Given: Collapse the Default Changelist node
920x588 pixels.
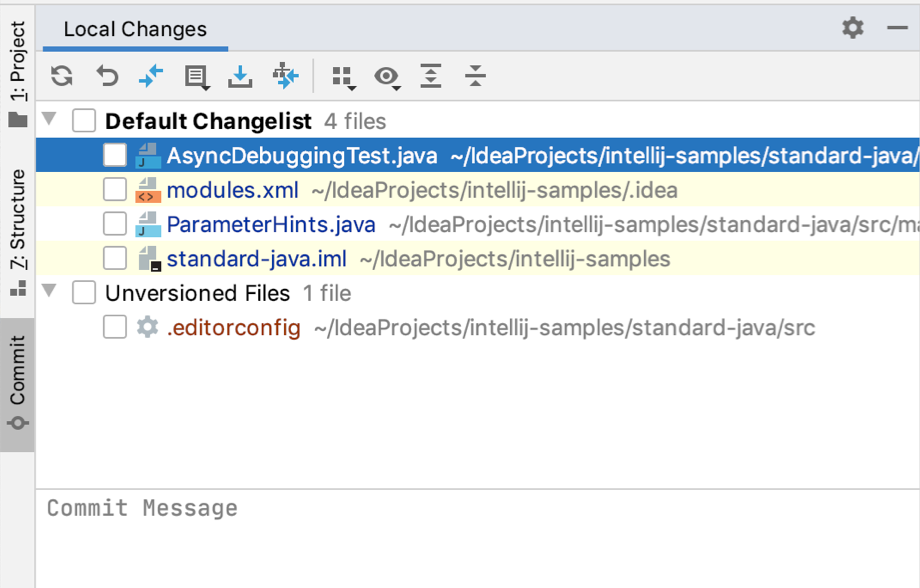Looking at the screenshot, I should click(48, 120).
